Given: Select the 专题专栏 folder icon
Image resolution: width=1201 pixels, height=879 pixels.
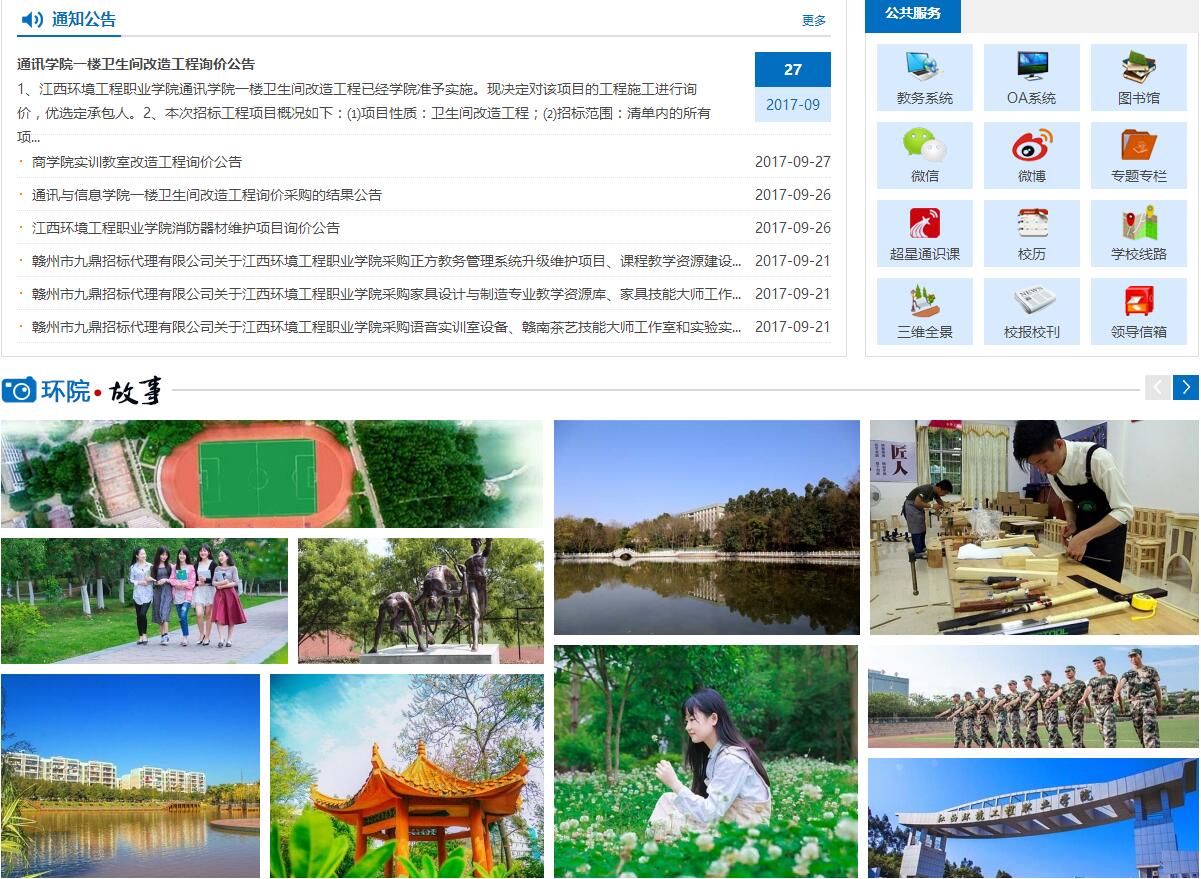Looking at the screenshot, I should [x=1138, y=146].
